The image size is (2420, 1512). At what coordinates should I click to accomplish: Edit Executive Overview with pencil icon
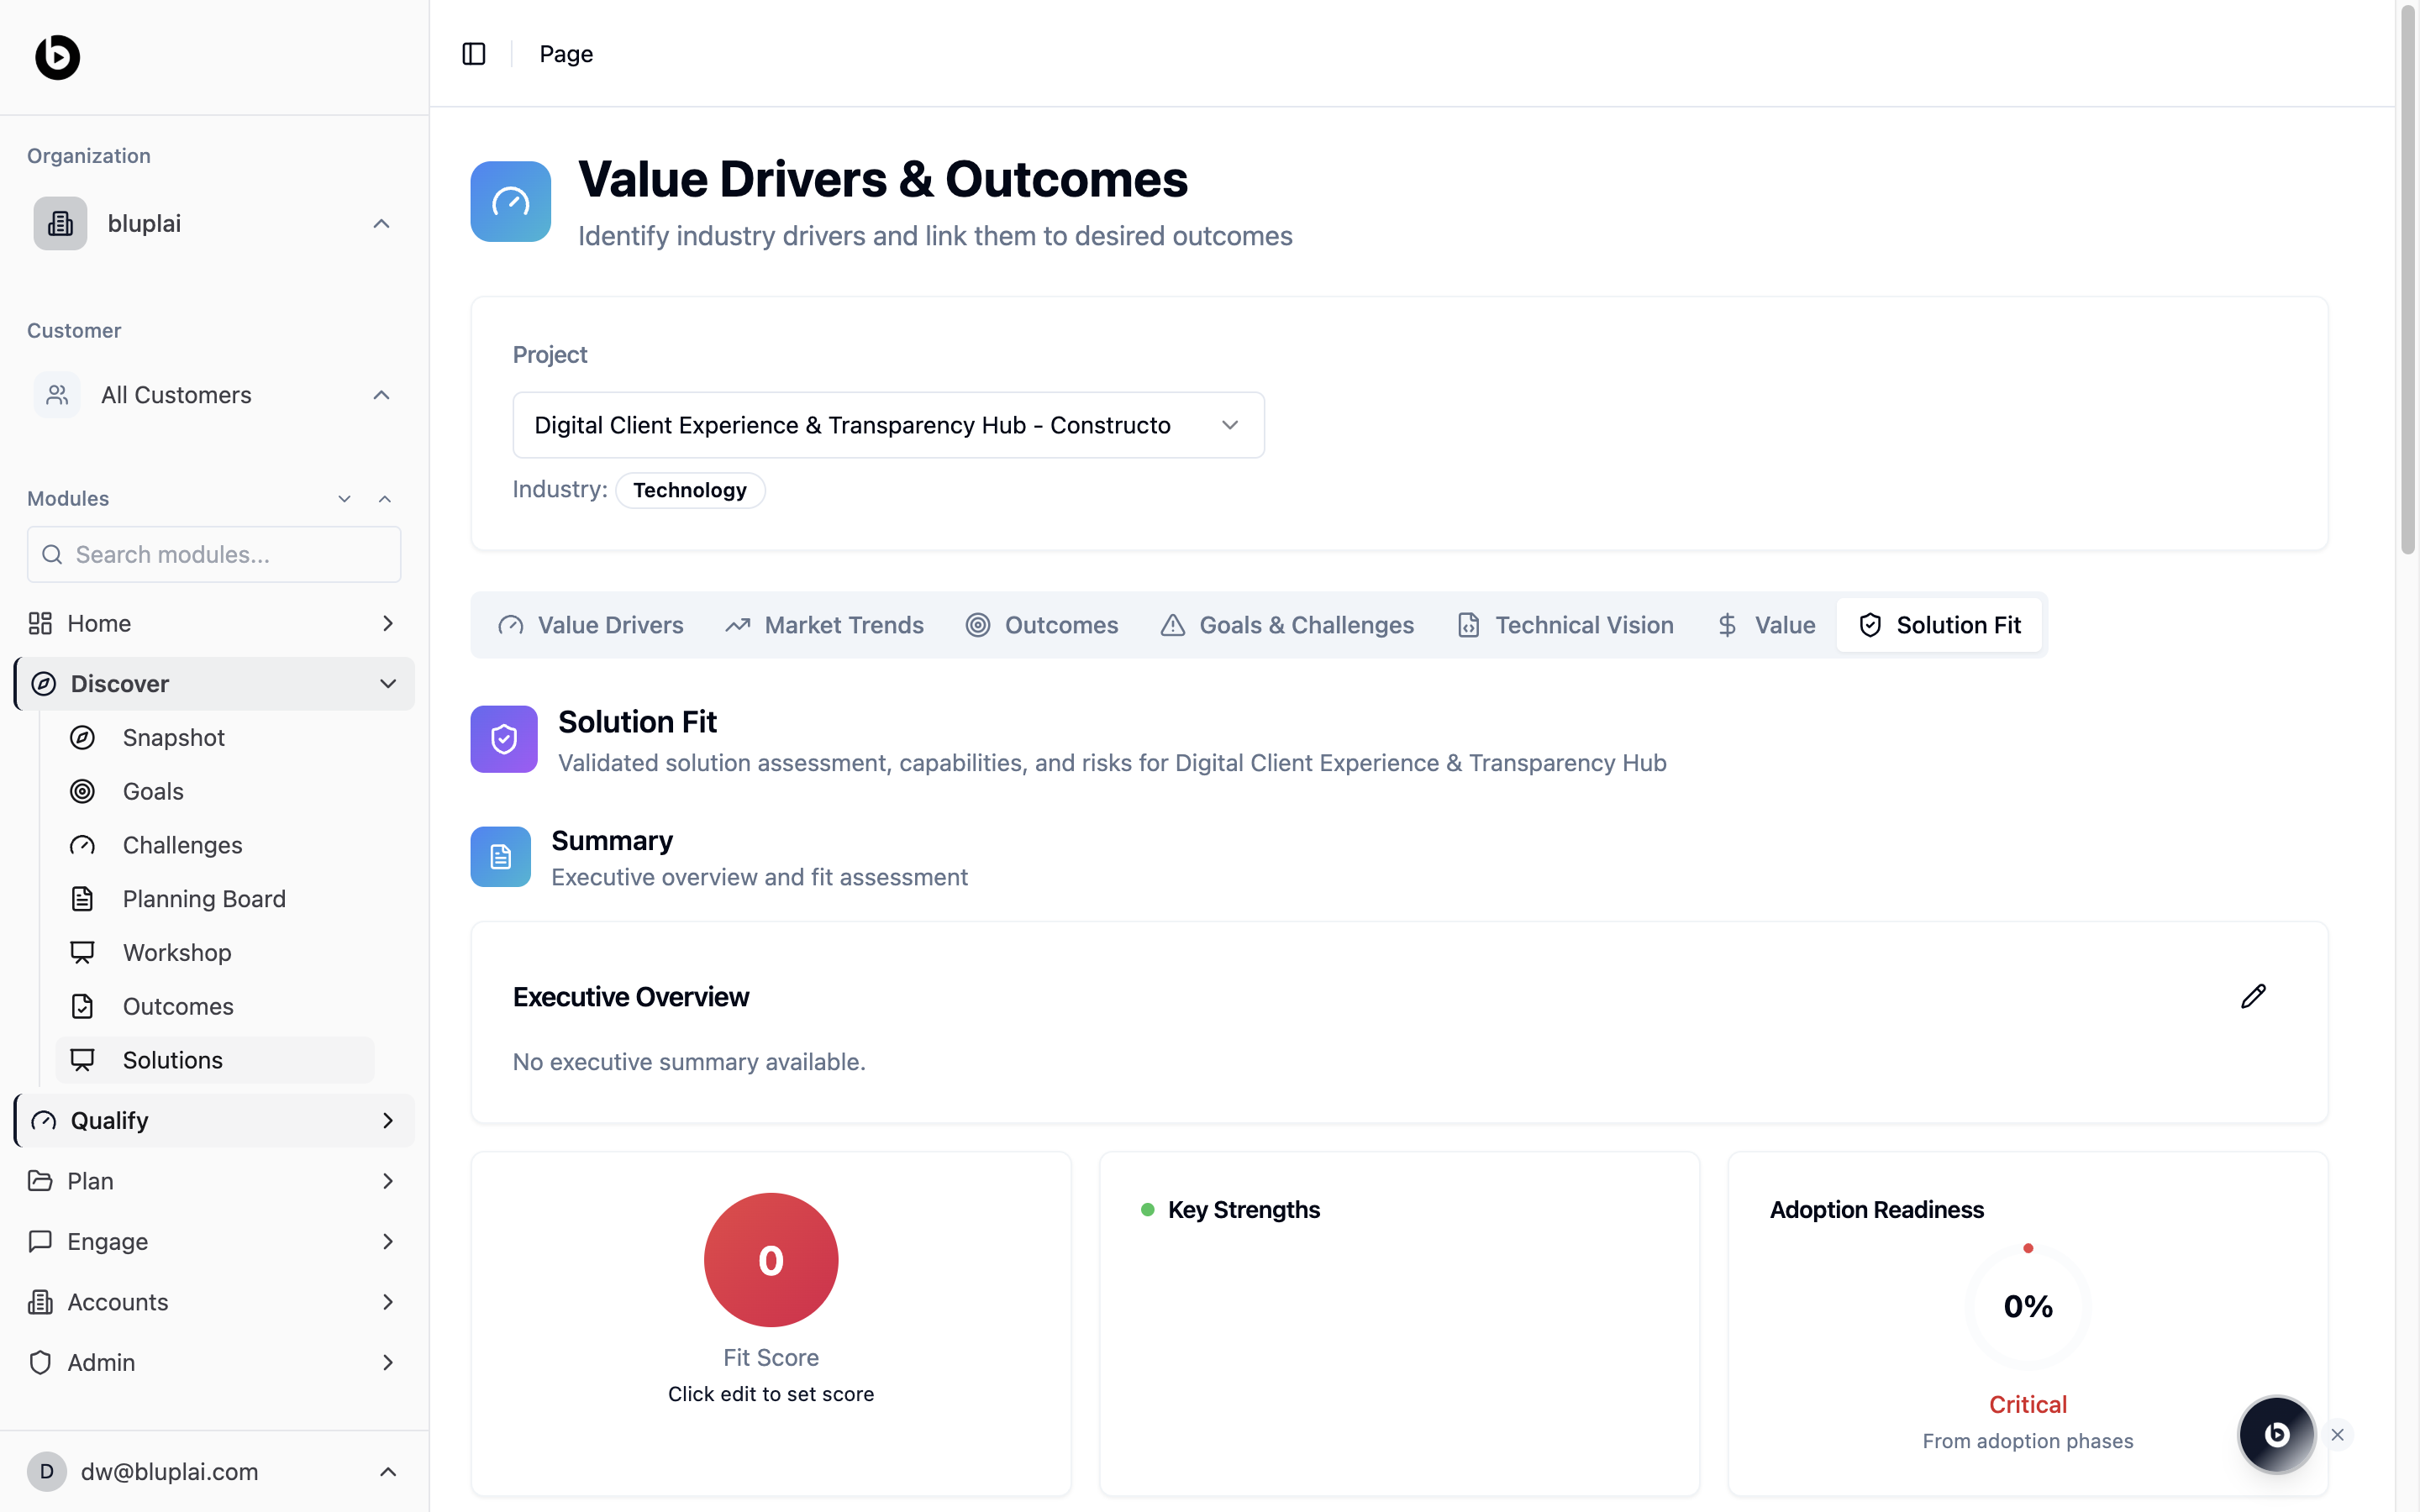[2252, 996]
